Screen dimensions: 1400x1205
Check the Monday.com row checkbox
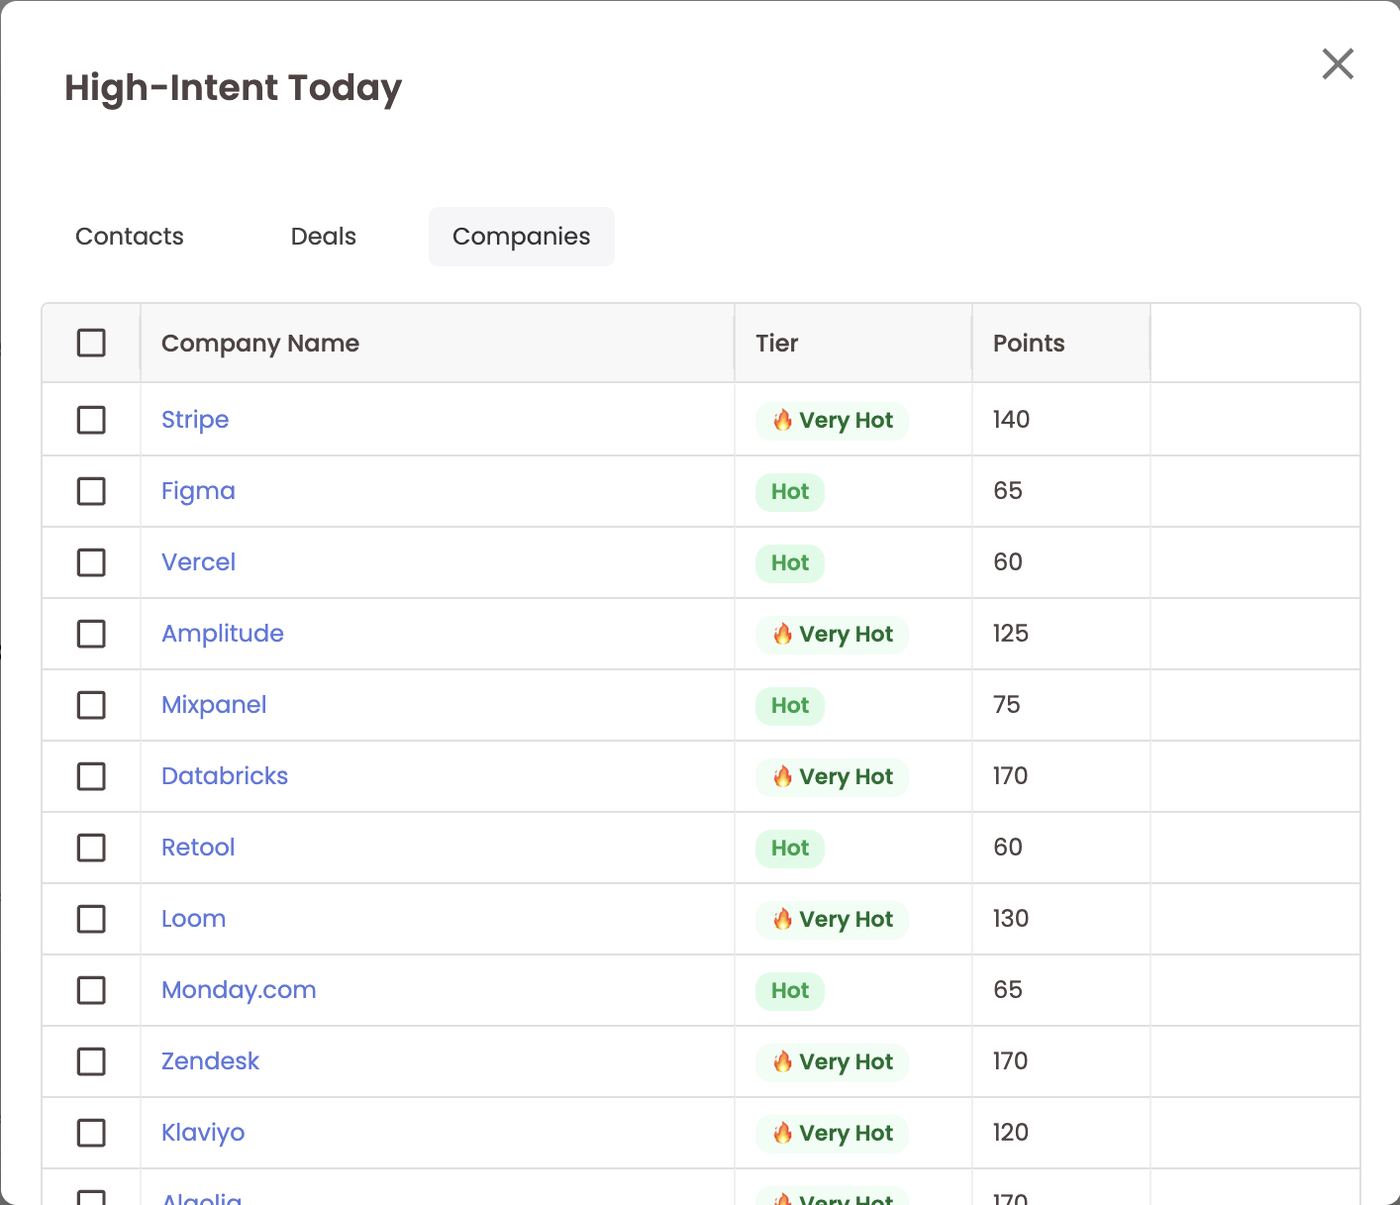(x=91, y=990)
